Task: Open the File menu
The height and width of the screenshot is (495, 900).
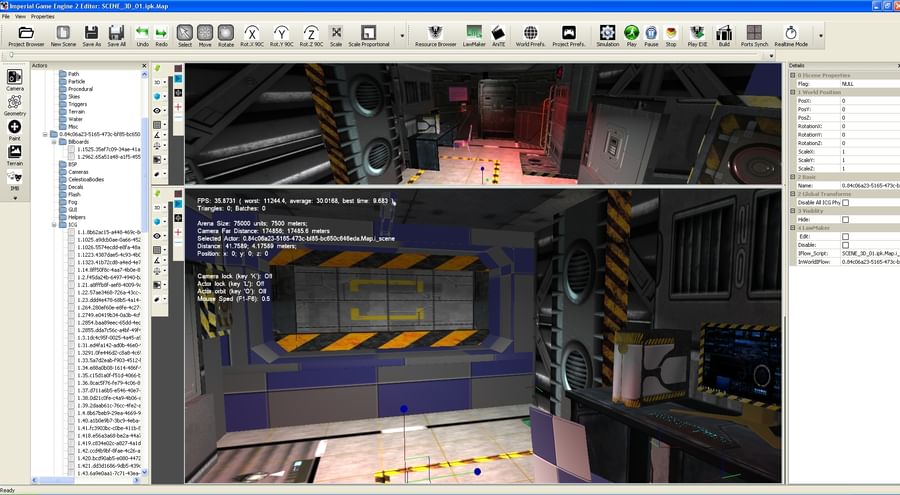Action: [x=6, y=17]
